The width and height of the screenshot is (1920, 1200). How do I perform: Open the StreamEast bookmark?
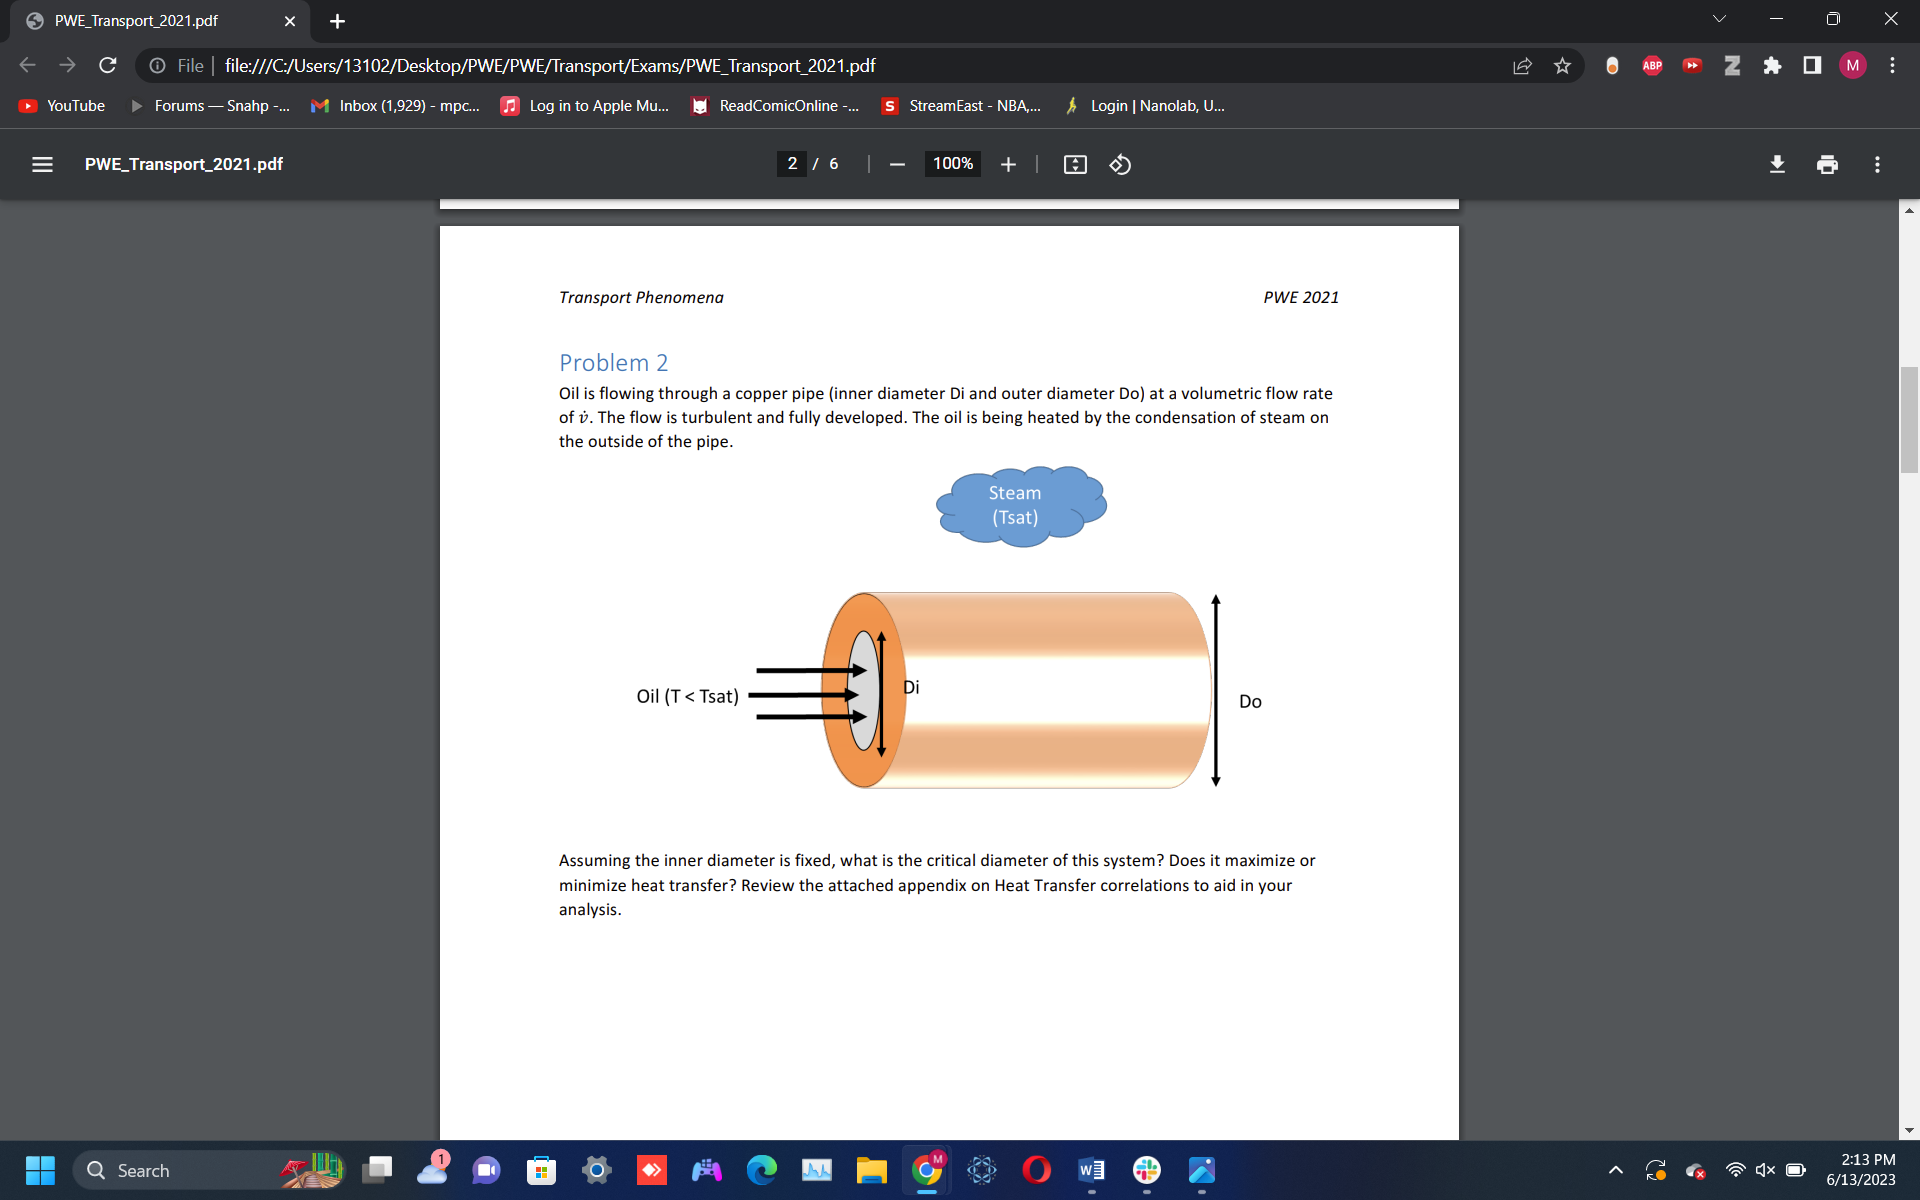click(x=961, y=106)
